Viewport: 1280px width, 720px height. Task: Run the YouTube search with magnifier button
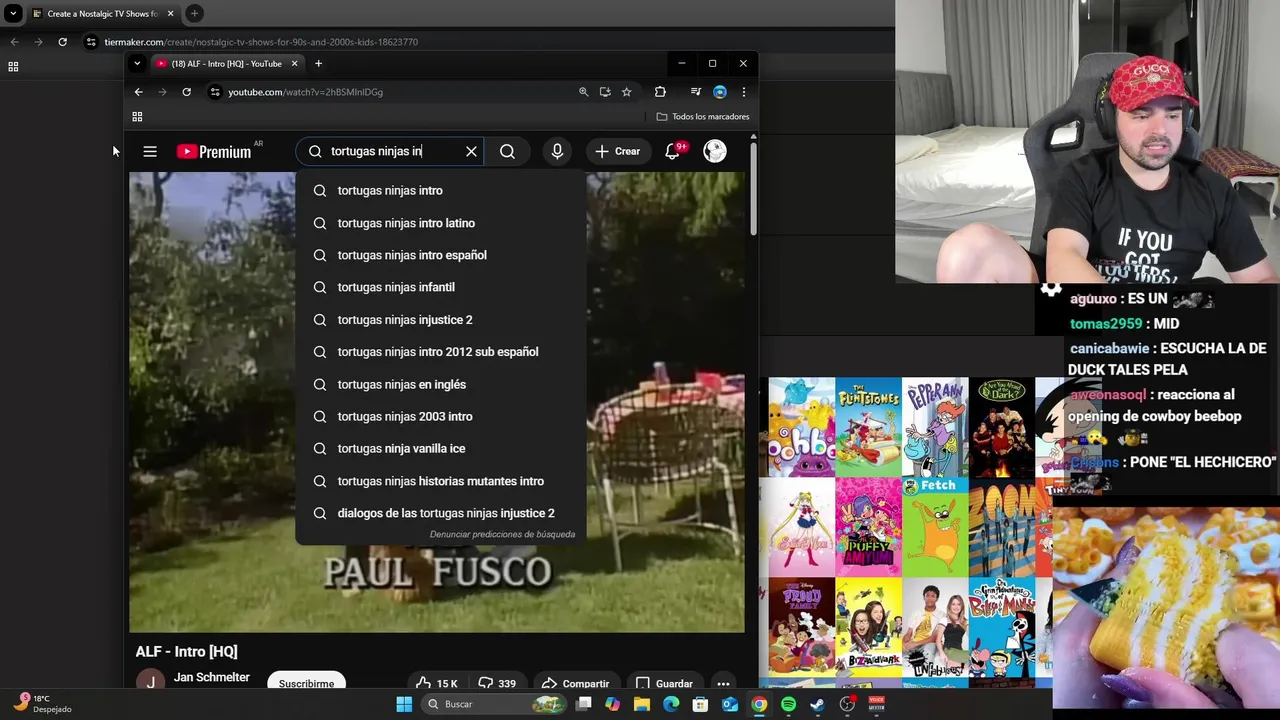tap(507, 152)
